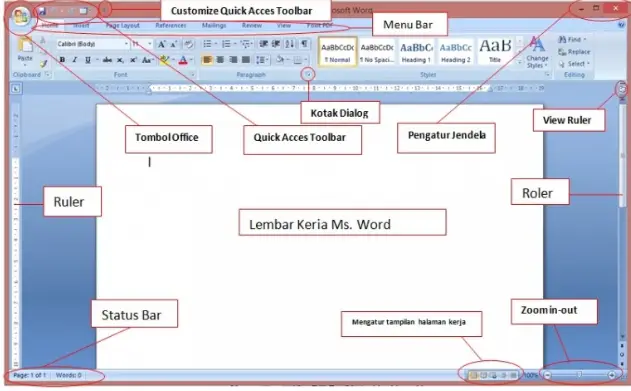Click the Zoom In plus button
Image resolution: width=631 pixels, height=391 pixels.
point(612,375)
